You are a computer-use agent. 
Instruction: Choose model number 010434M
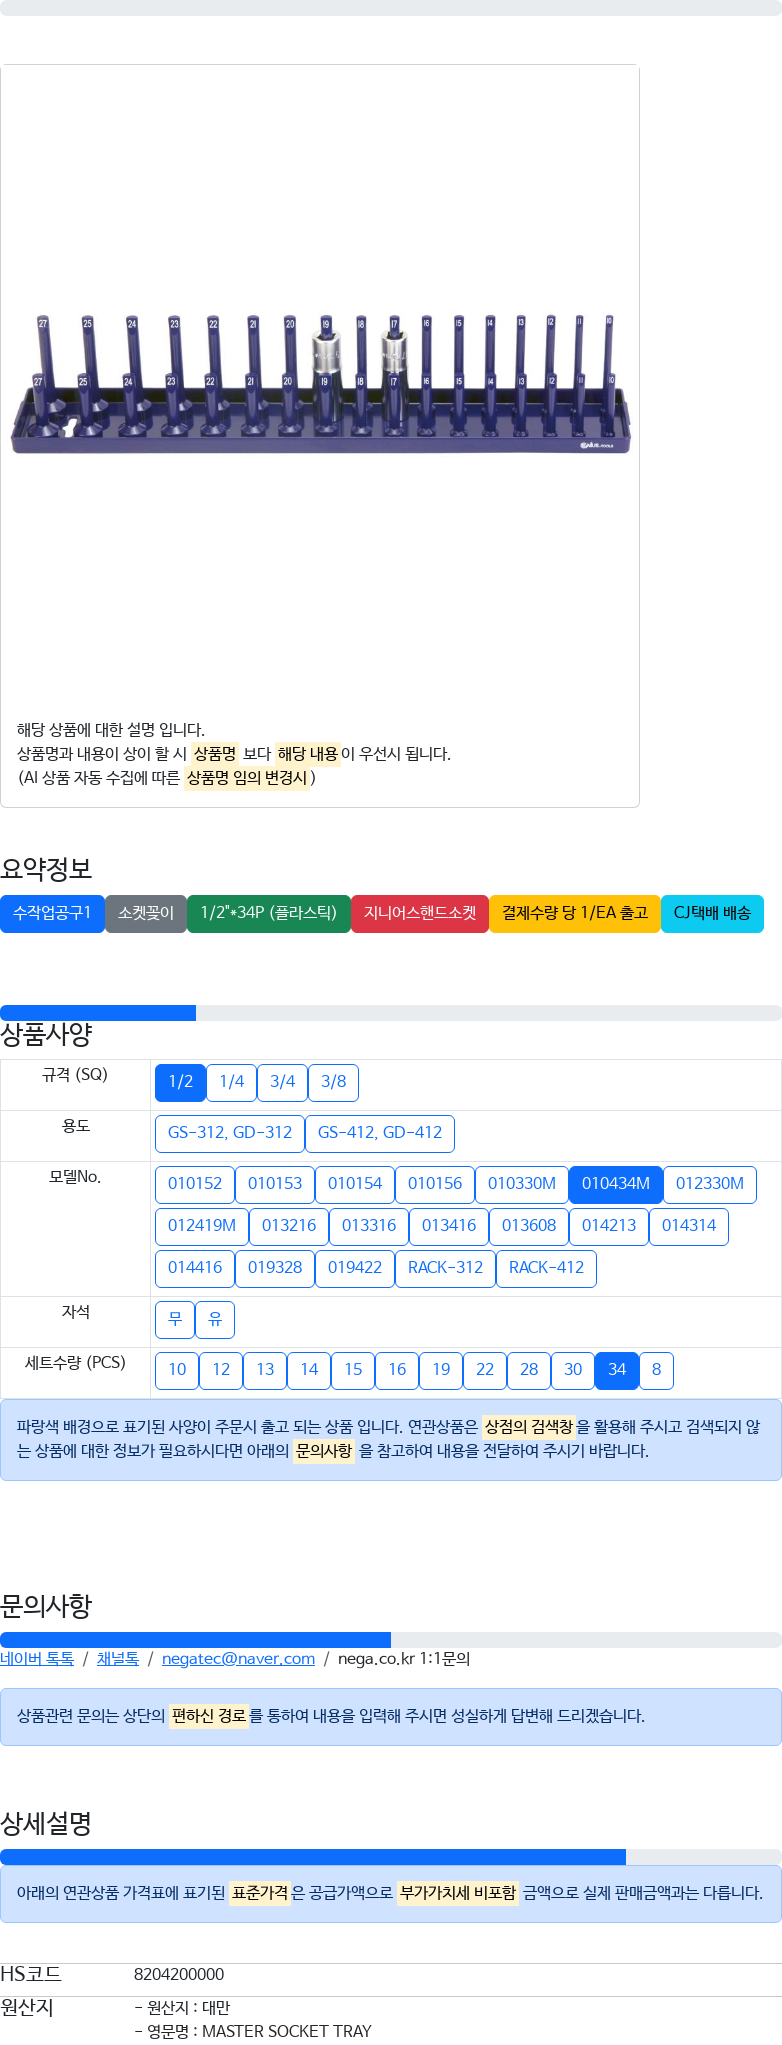click(x=615, y=1184)
